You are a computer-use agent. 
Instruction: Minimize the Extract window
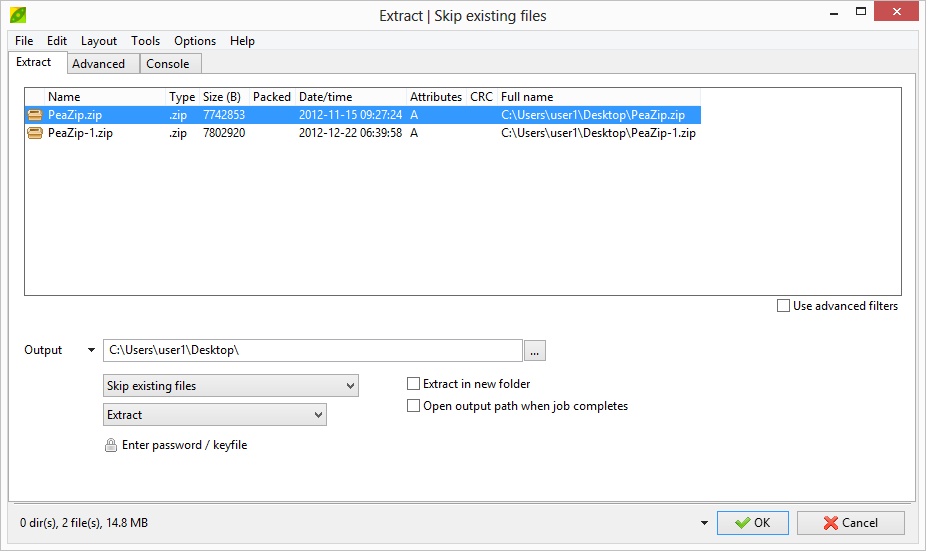tap(834, 12)
